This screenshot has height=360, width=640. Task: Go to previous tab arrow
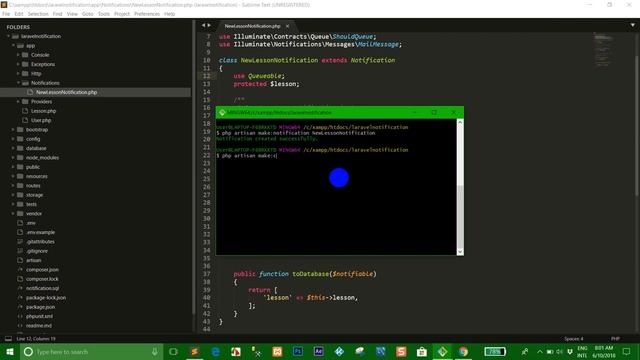click(x=203, y=25)
